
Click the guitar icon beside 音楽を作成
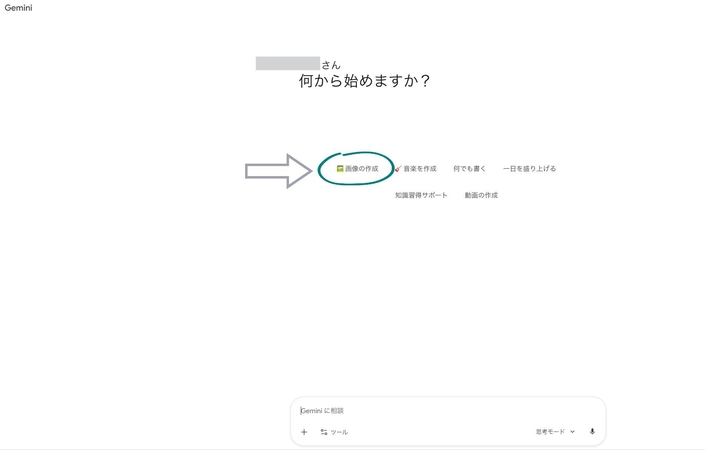[398, 169]
